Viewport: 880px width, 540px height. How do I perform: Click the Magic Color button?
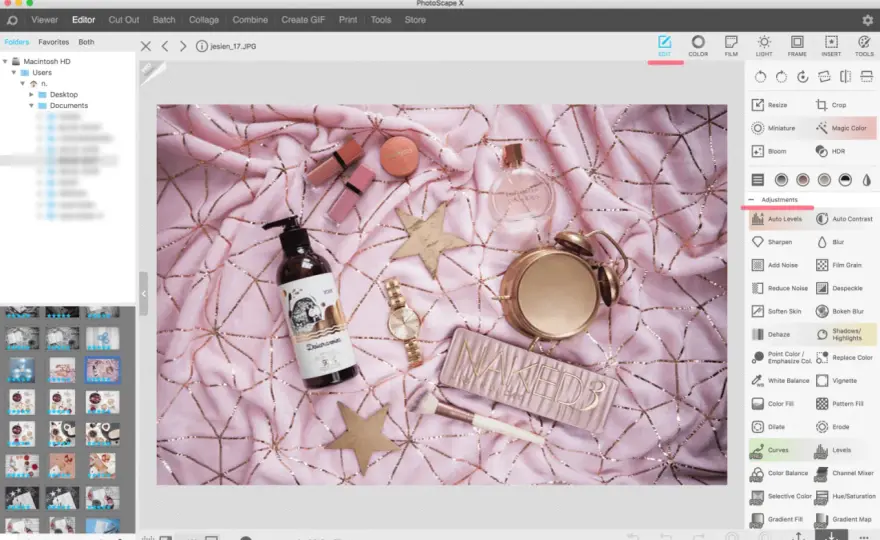click(x=845, y=128)
